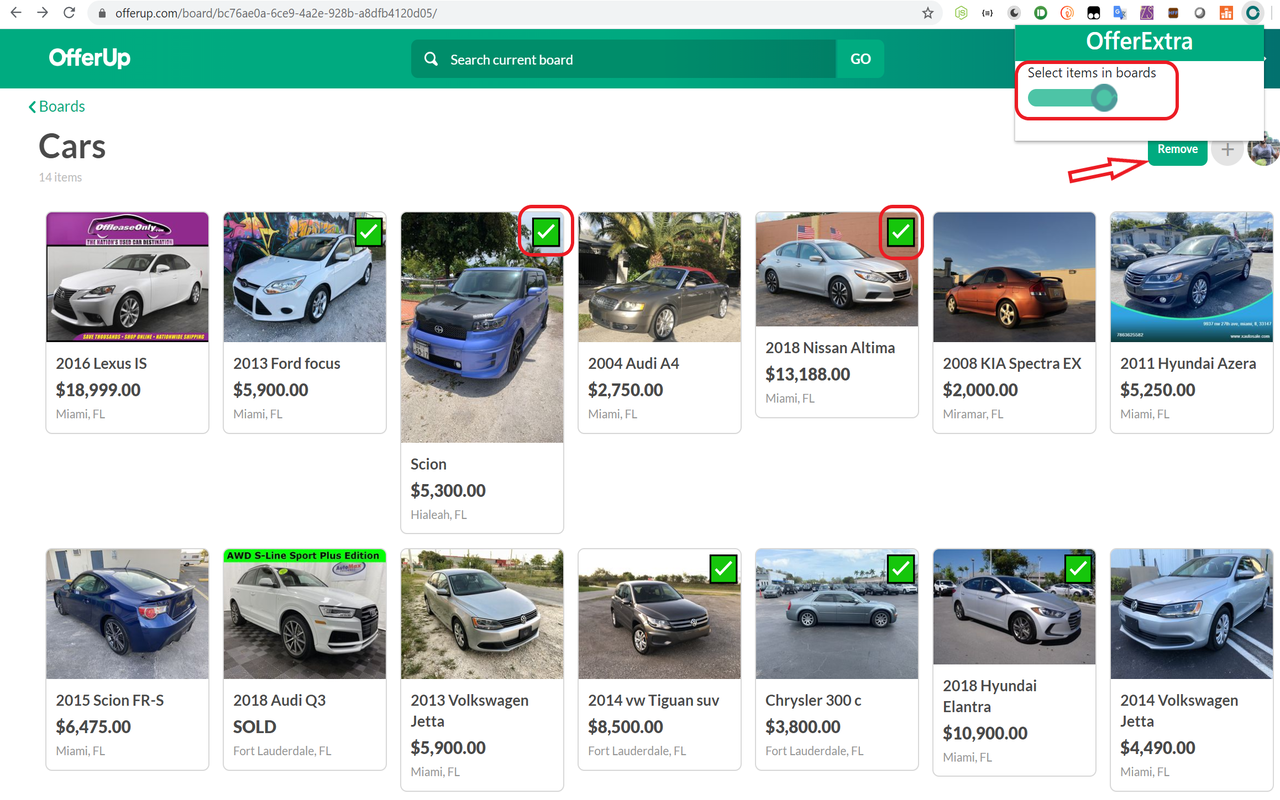Click the SOLD label on Audi Q3
Image resolution: width=1280 pixels, height=800 pixels.
[255, 727]
